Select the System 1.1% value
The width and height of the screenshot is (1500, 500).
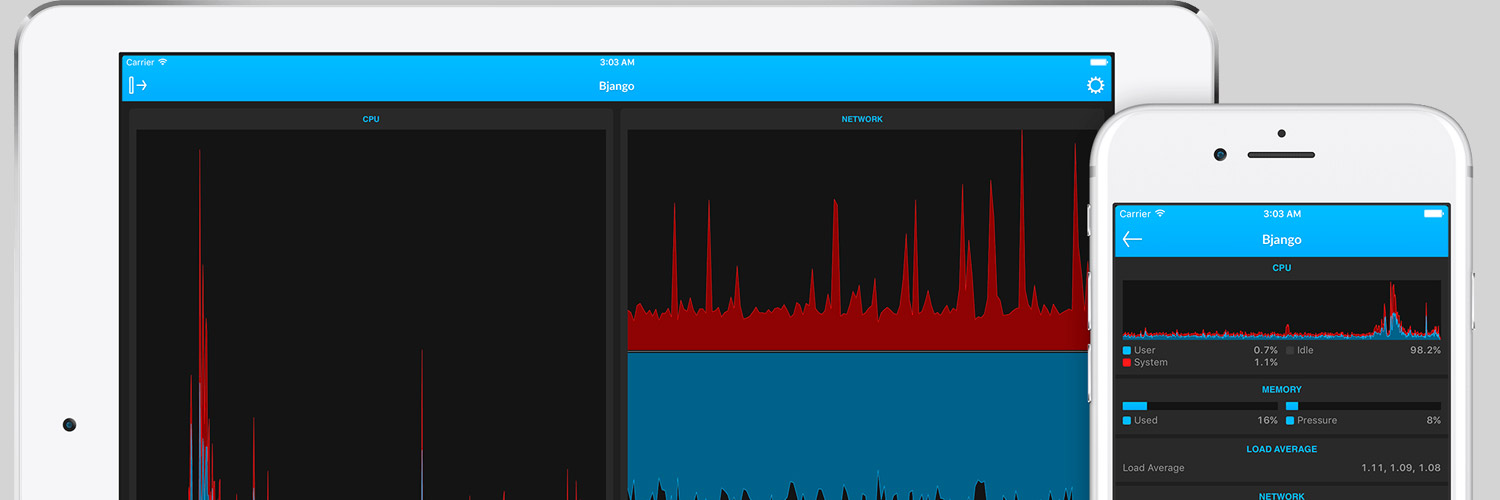(x=1266, y=363)
